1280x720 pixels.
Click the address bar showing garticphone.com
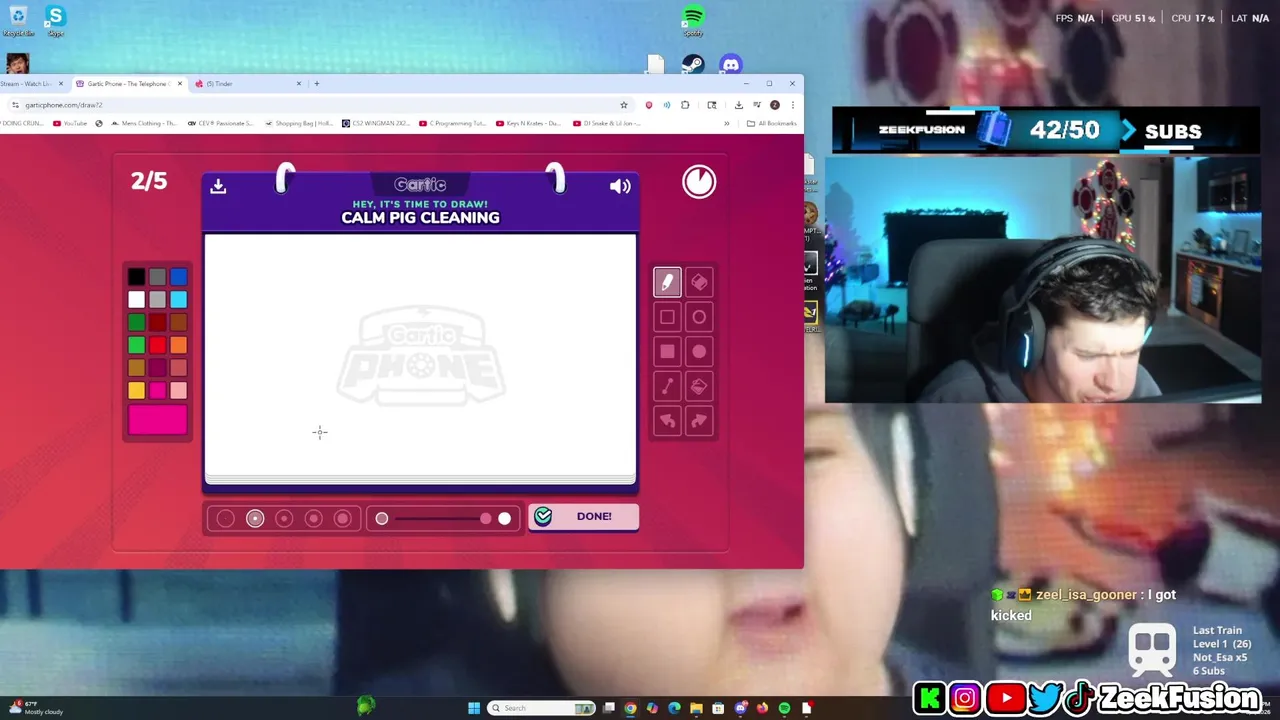tap(320, 105)
